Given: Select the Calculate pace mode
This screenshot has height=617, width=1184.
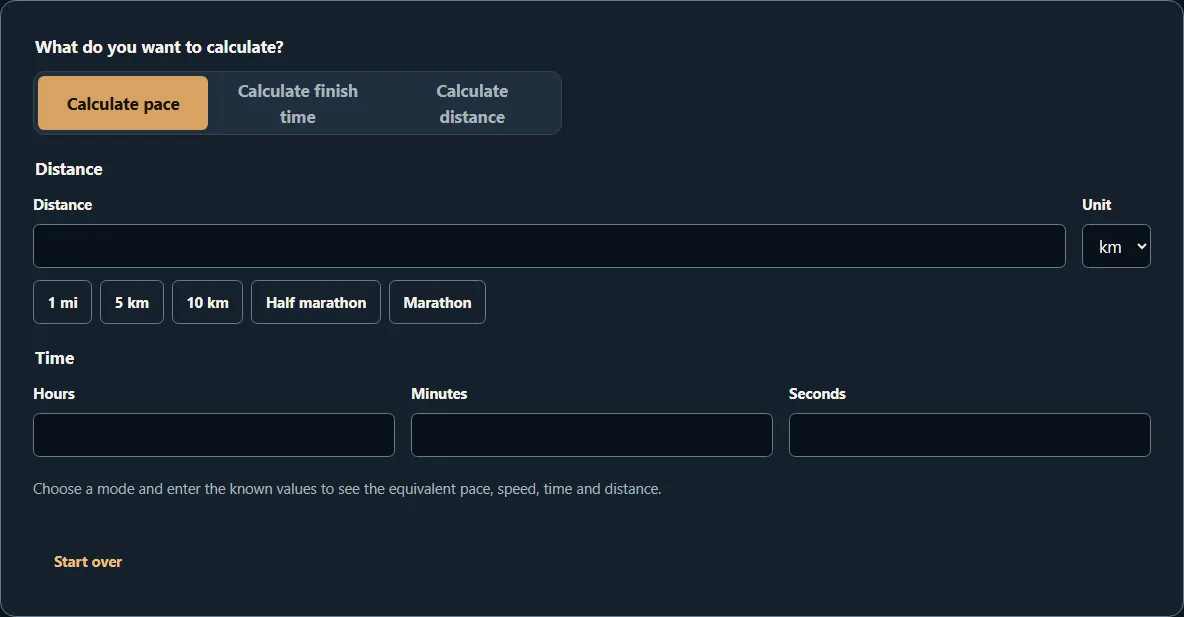Looking at the screenshot, I should (123, 103).
